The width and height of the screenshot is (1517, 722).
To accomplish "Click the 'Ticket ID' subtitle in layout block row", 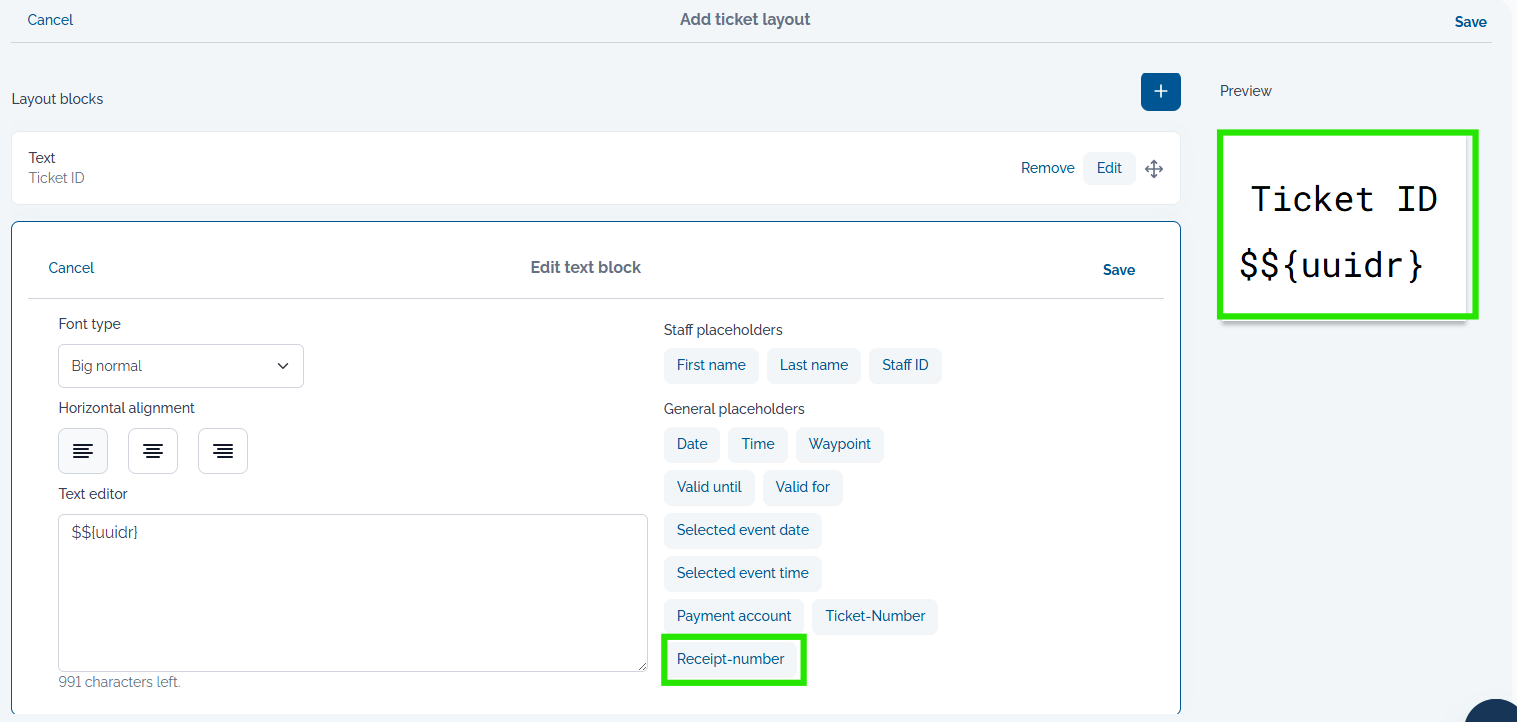I will pyautogui.click(x=57, y=178).
